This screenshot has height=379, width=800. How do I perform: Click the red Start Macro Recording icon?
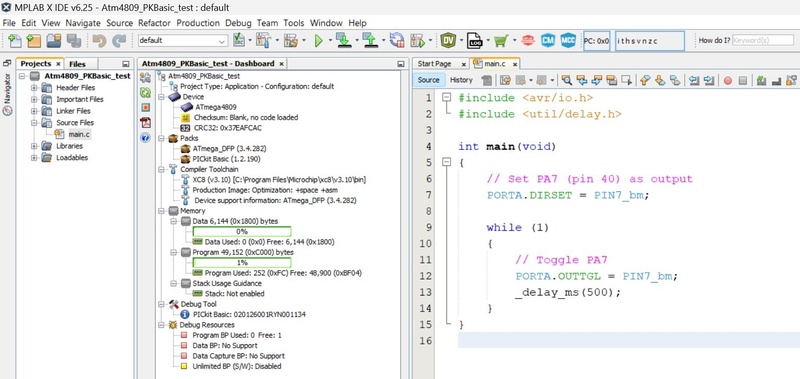(728, 80)
